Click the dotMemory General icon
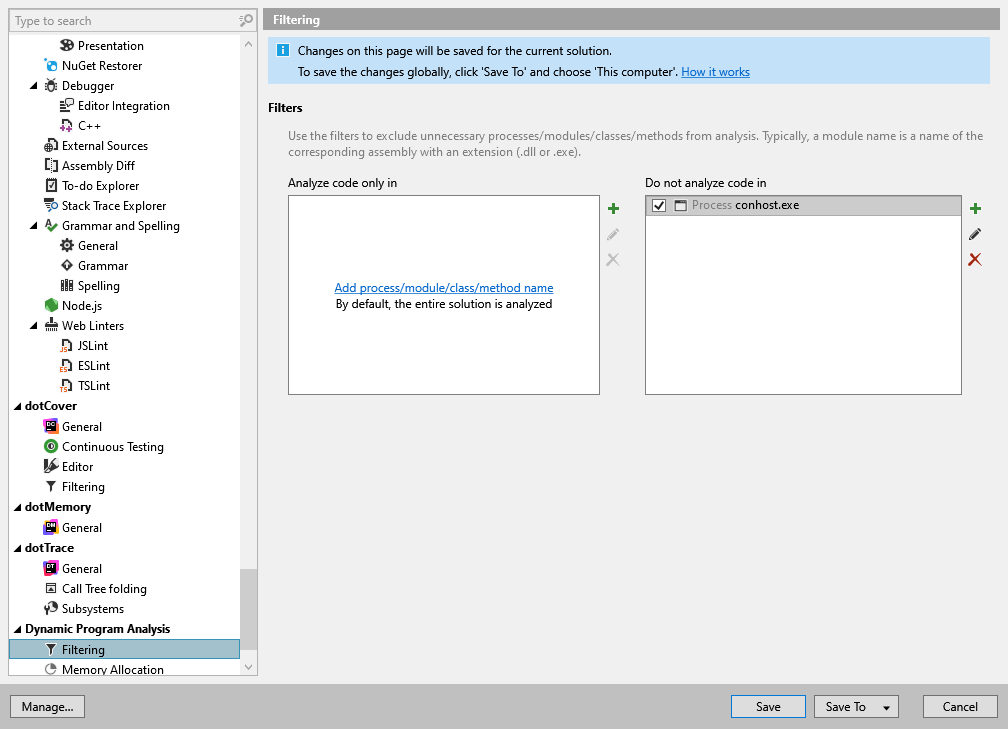 tap(51, 527)
